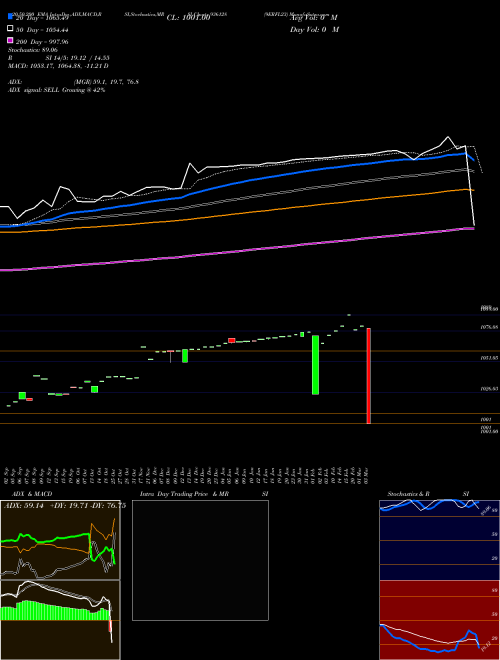Viewport: 500px width, 660px height.
Task: Select the '200 Day - 997.96' label
Action: click(x=43, y=42)
